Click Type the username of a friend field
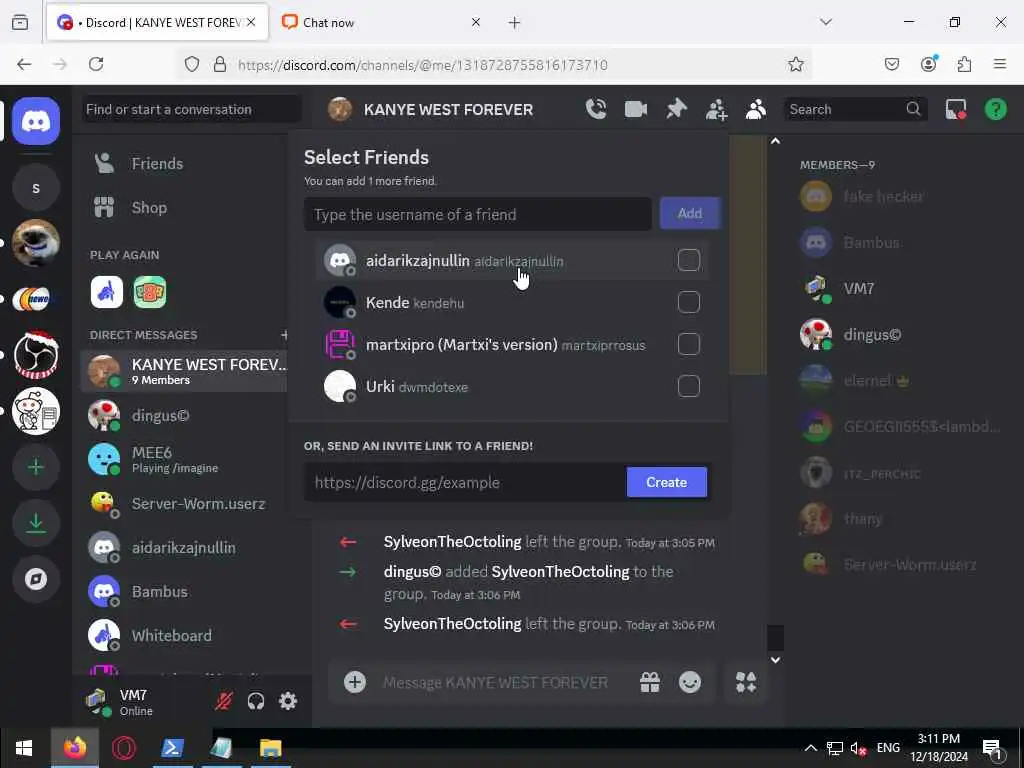The image size is (1024, 768). coord(477,214)
